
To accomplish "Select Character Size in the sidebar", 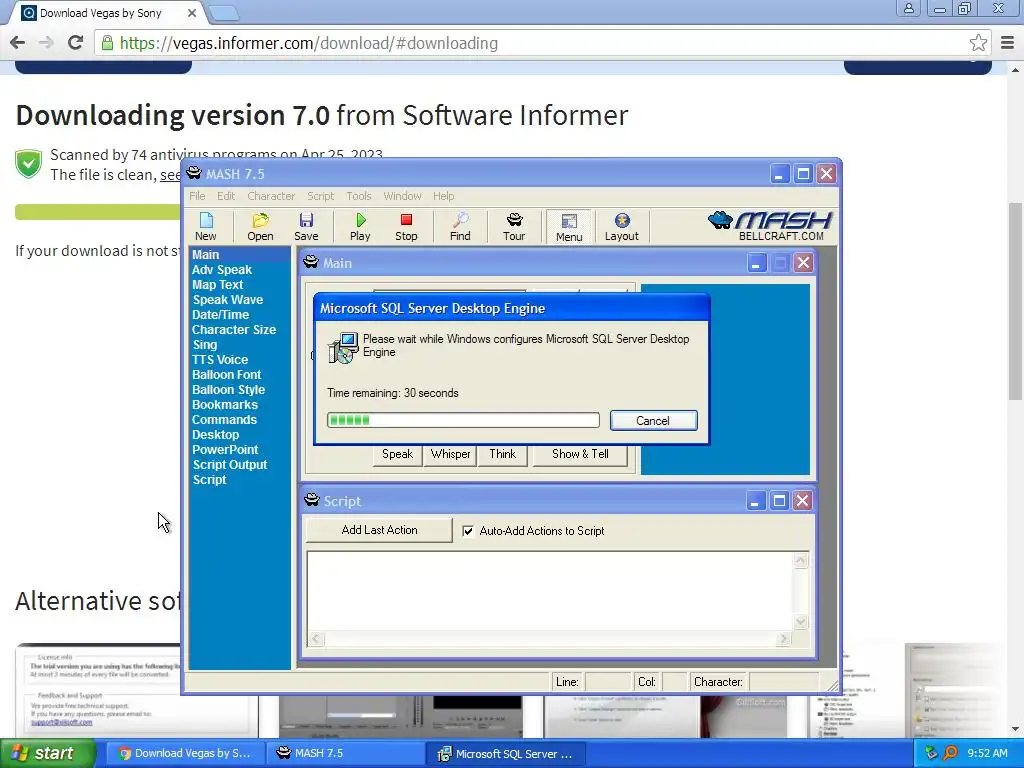I will (234, 330).
